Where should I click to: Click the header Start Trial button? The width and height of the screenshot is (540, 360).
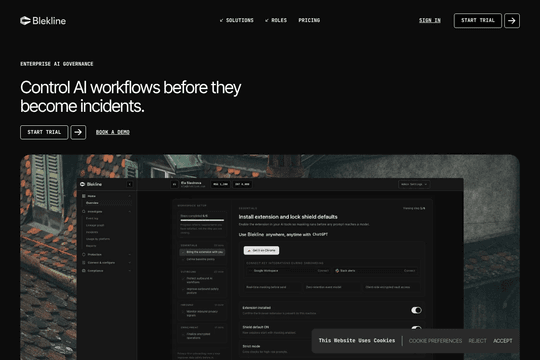[478, 20]
